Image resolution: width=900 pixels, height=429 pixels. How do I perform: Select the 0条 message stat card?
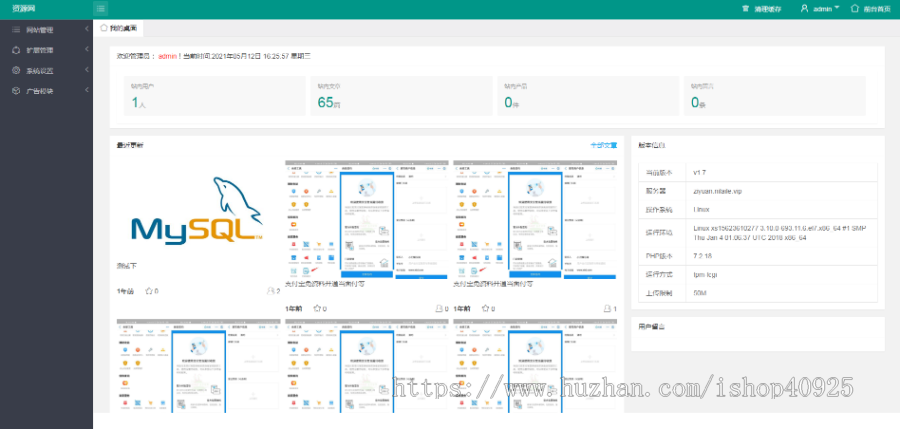pos(774,95)
